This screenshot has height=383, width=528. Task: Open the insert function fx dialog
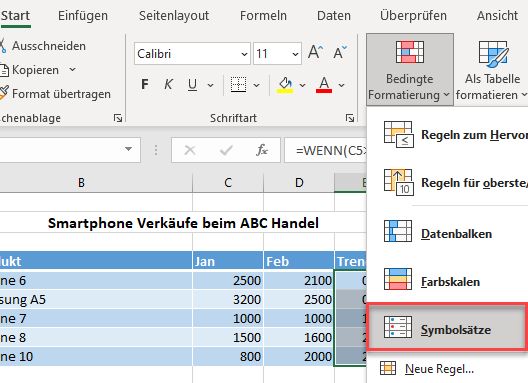click(x=262, y=150)
